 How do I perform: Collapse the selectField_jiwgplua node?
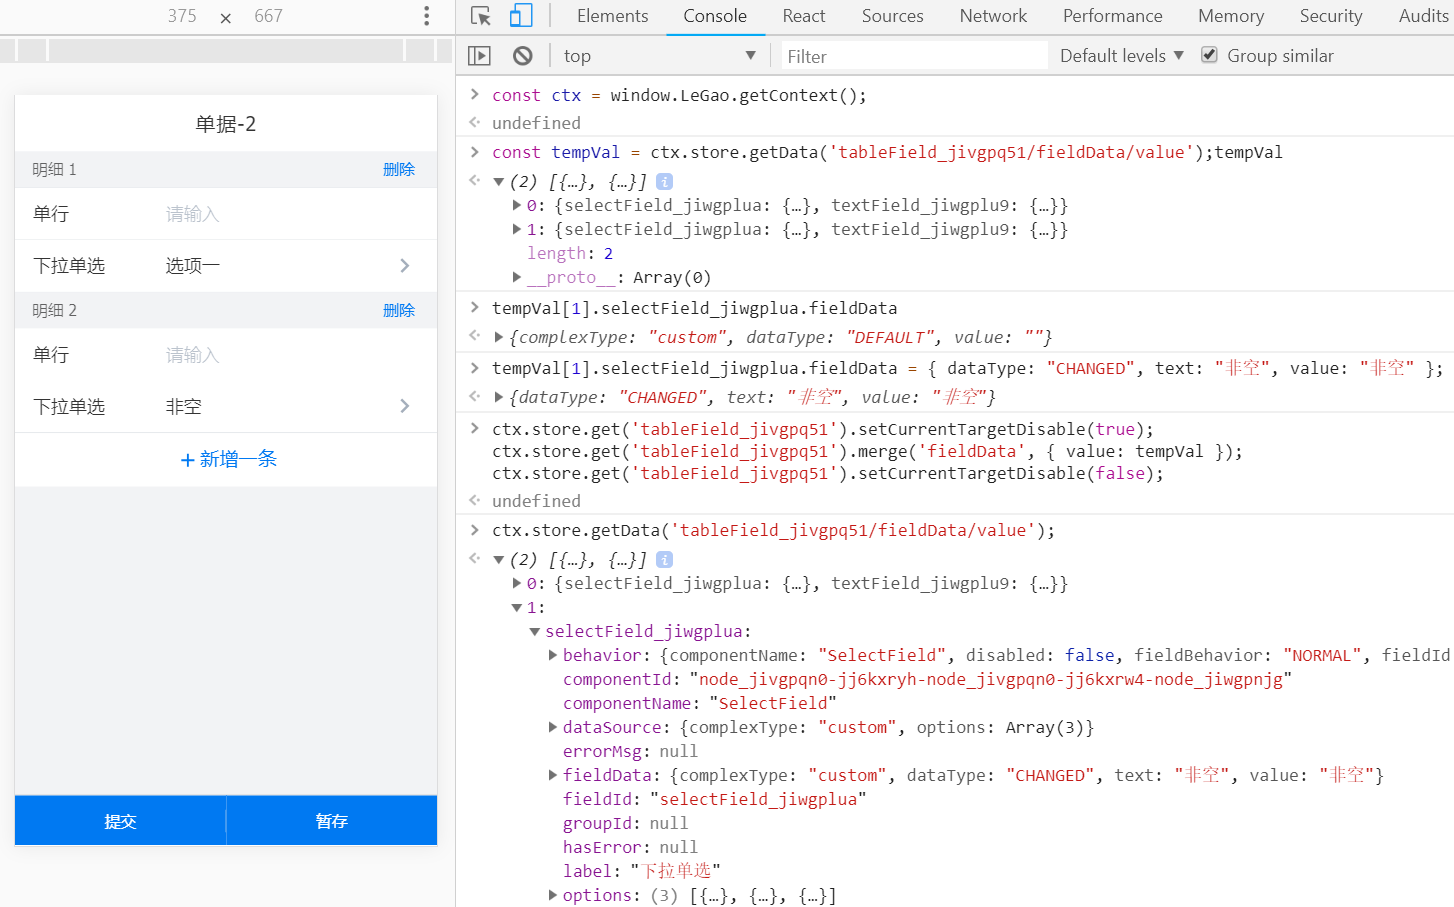(x=535, y=631)
